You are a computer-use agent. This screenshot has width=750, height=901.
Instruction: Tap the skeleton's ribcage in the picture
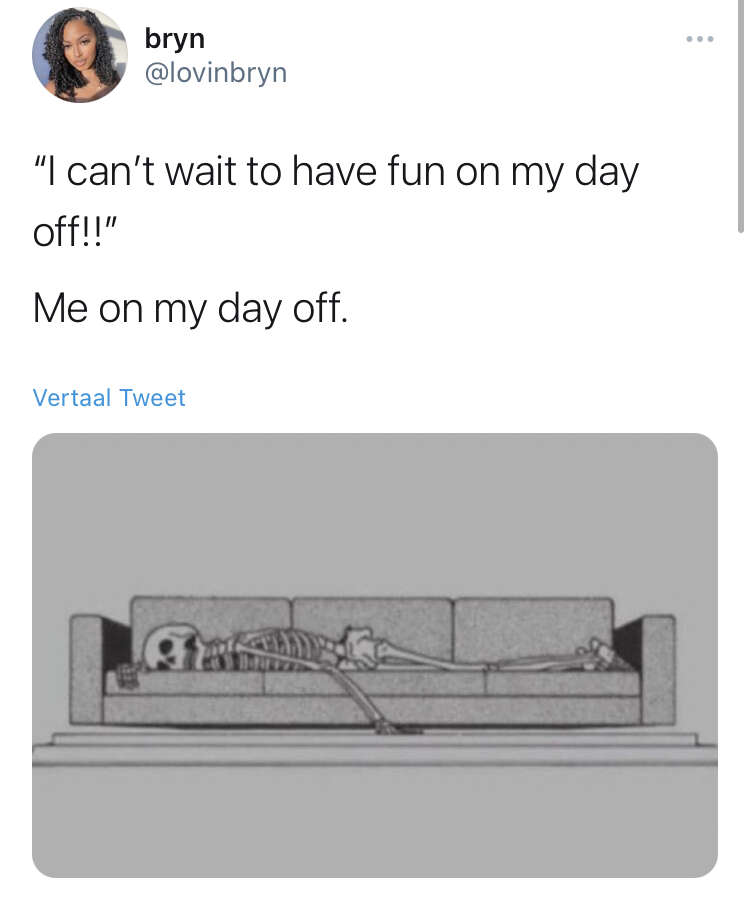pyautogui.click(x=276, y=648)
